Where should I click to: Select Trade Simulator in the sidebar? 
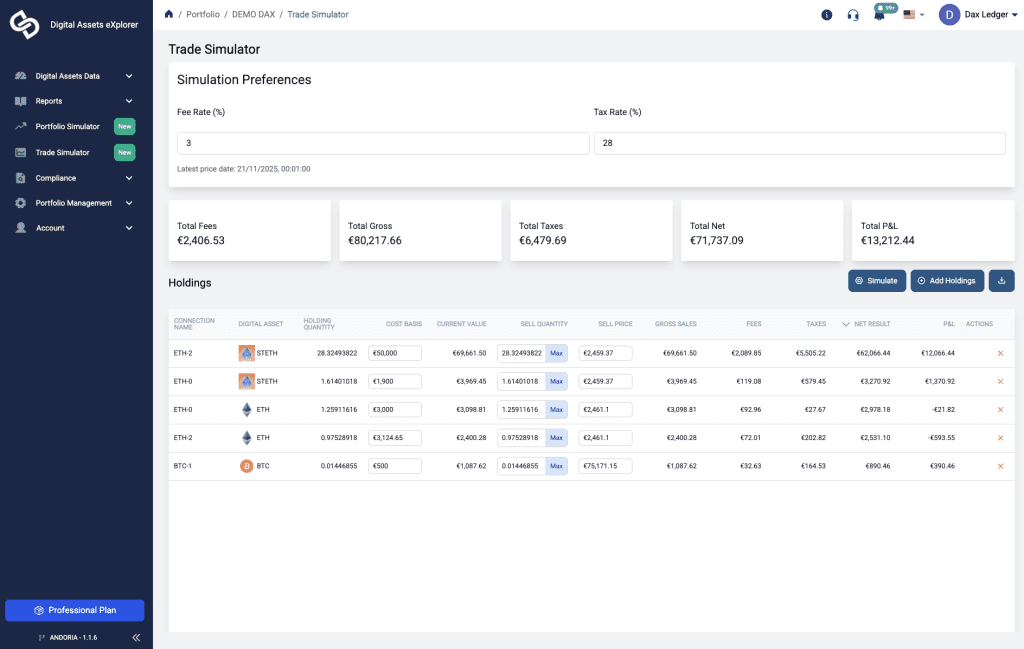[62, 153]
